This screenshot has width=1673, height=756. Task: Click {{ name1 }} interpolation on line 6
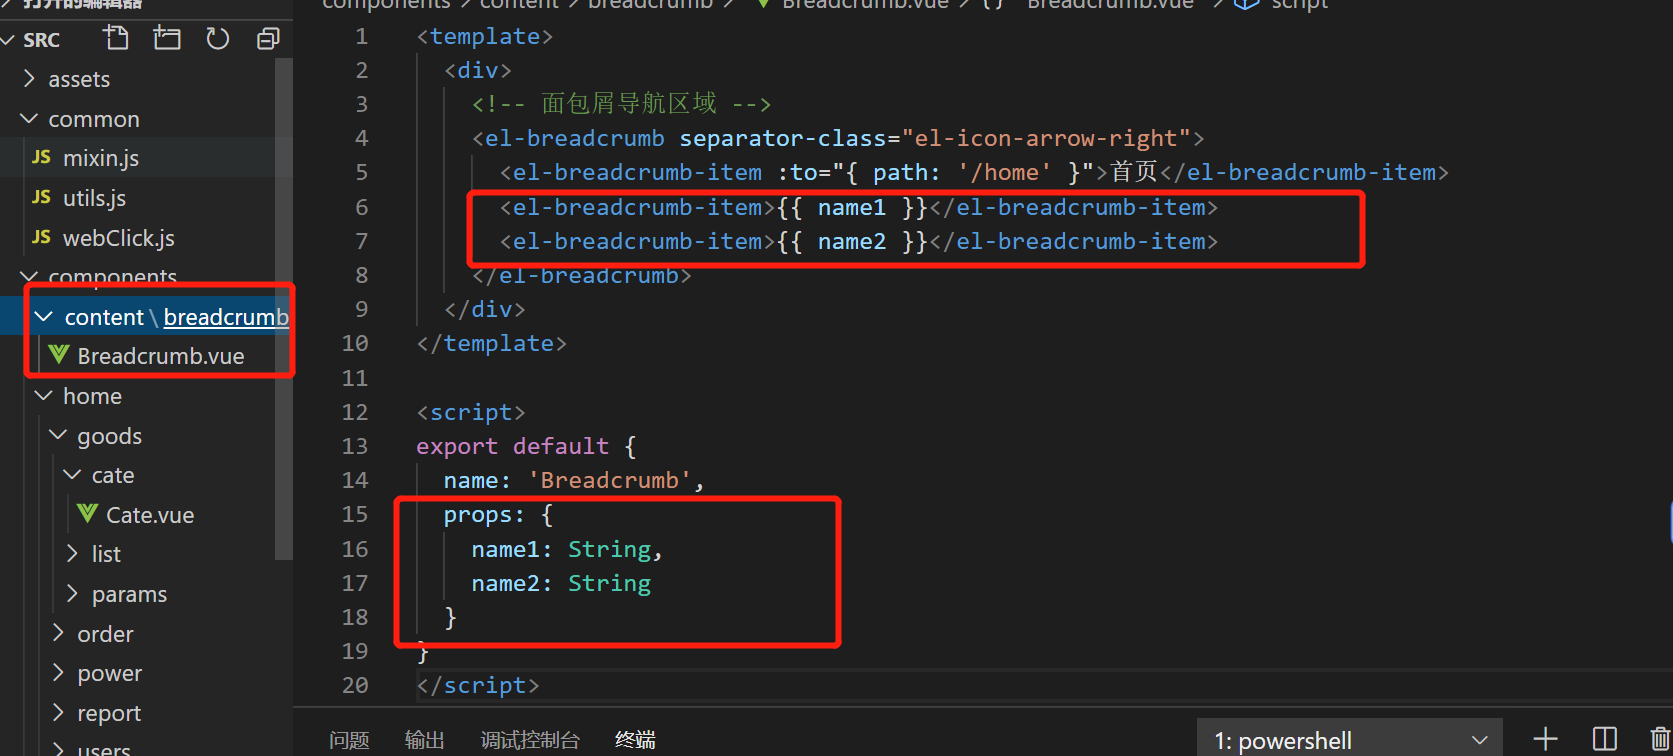click(852, 207)
